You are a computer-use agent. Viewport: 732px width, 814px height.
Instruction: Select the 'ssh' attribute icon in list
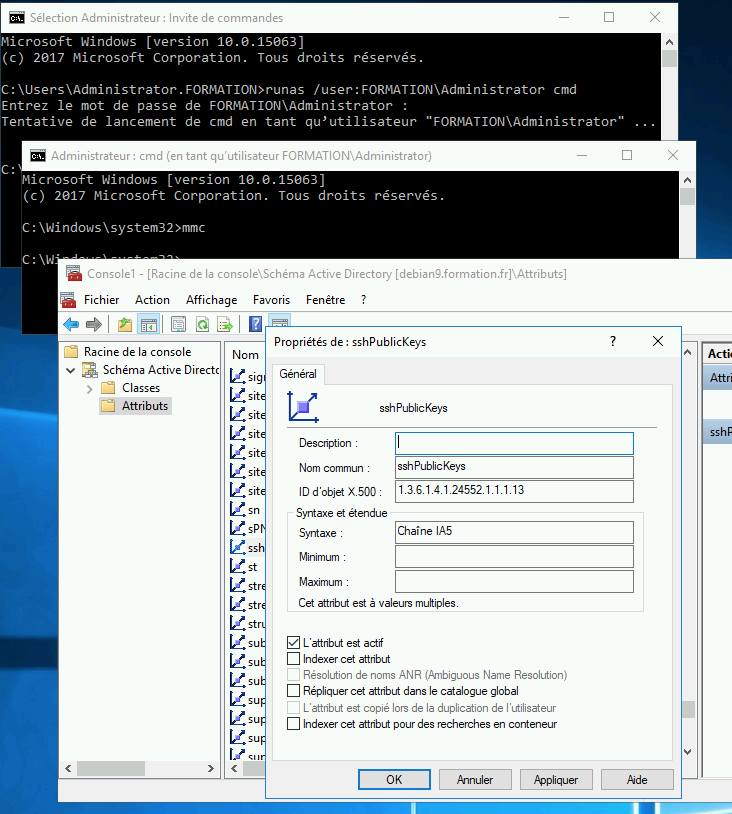pos(238,547)
